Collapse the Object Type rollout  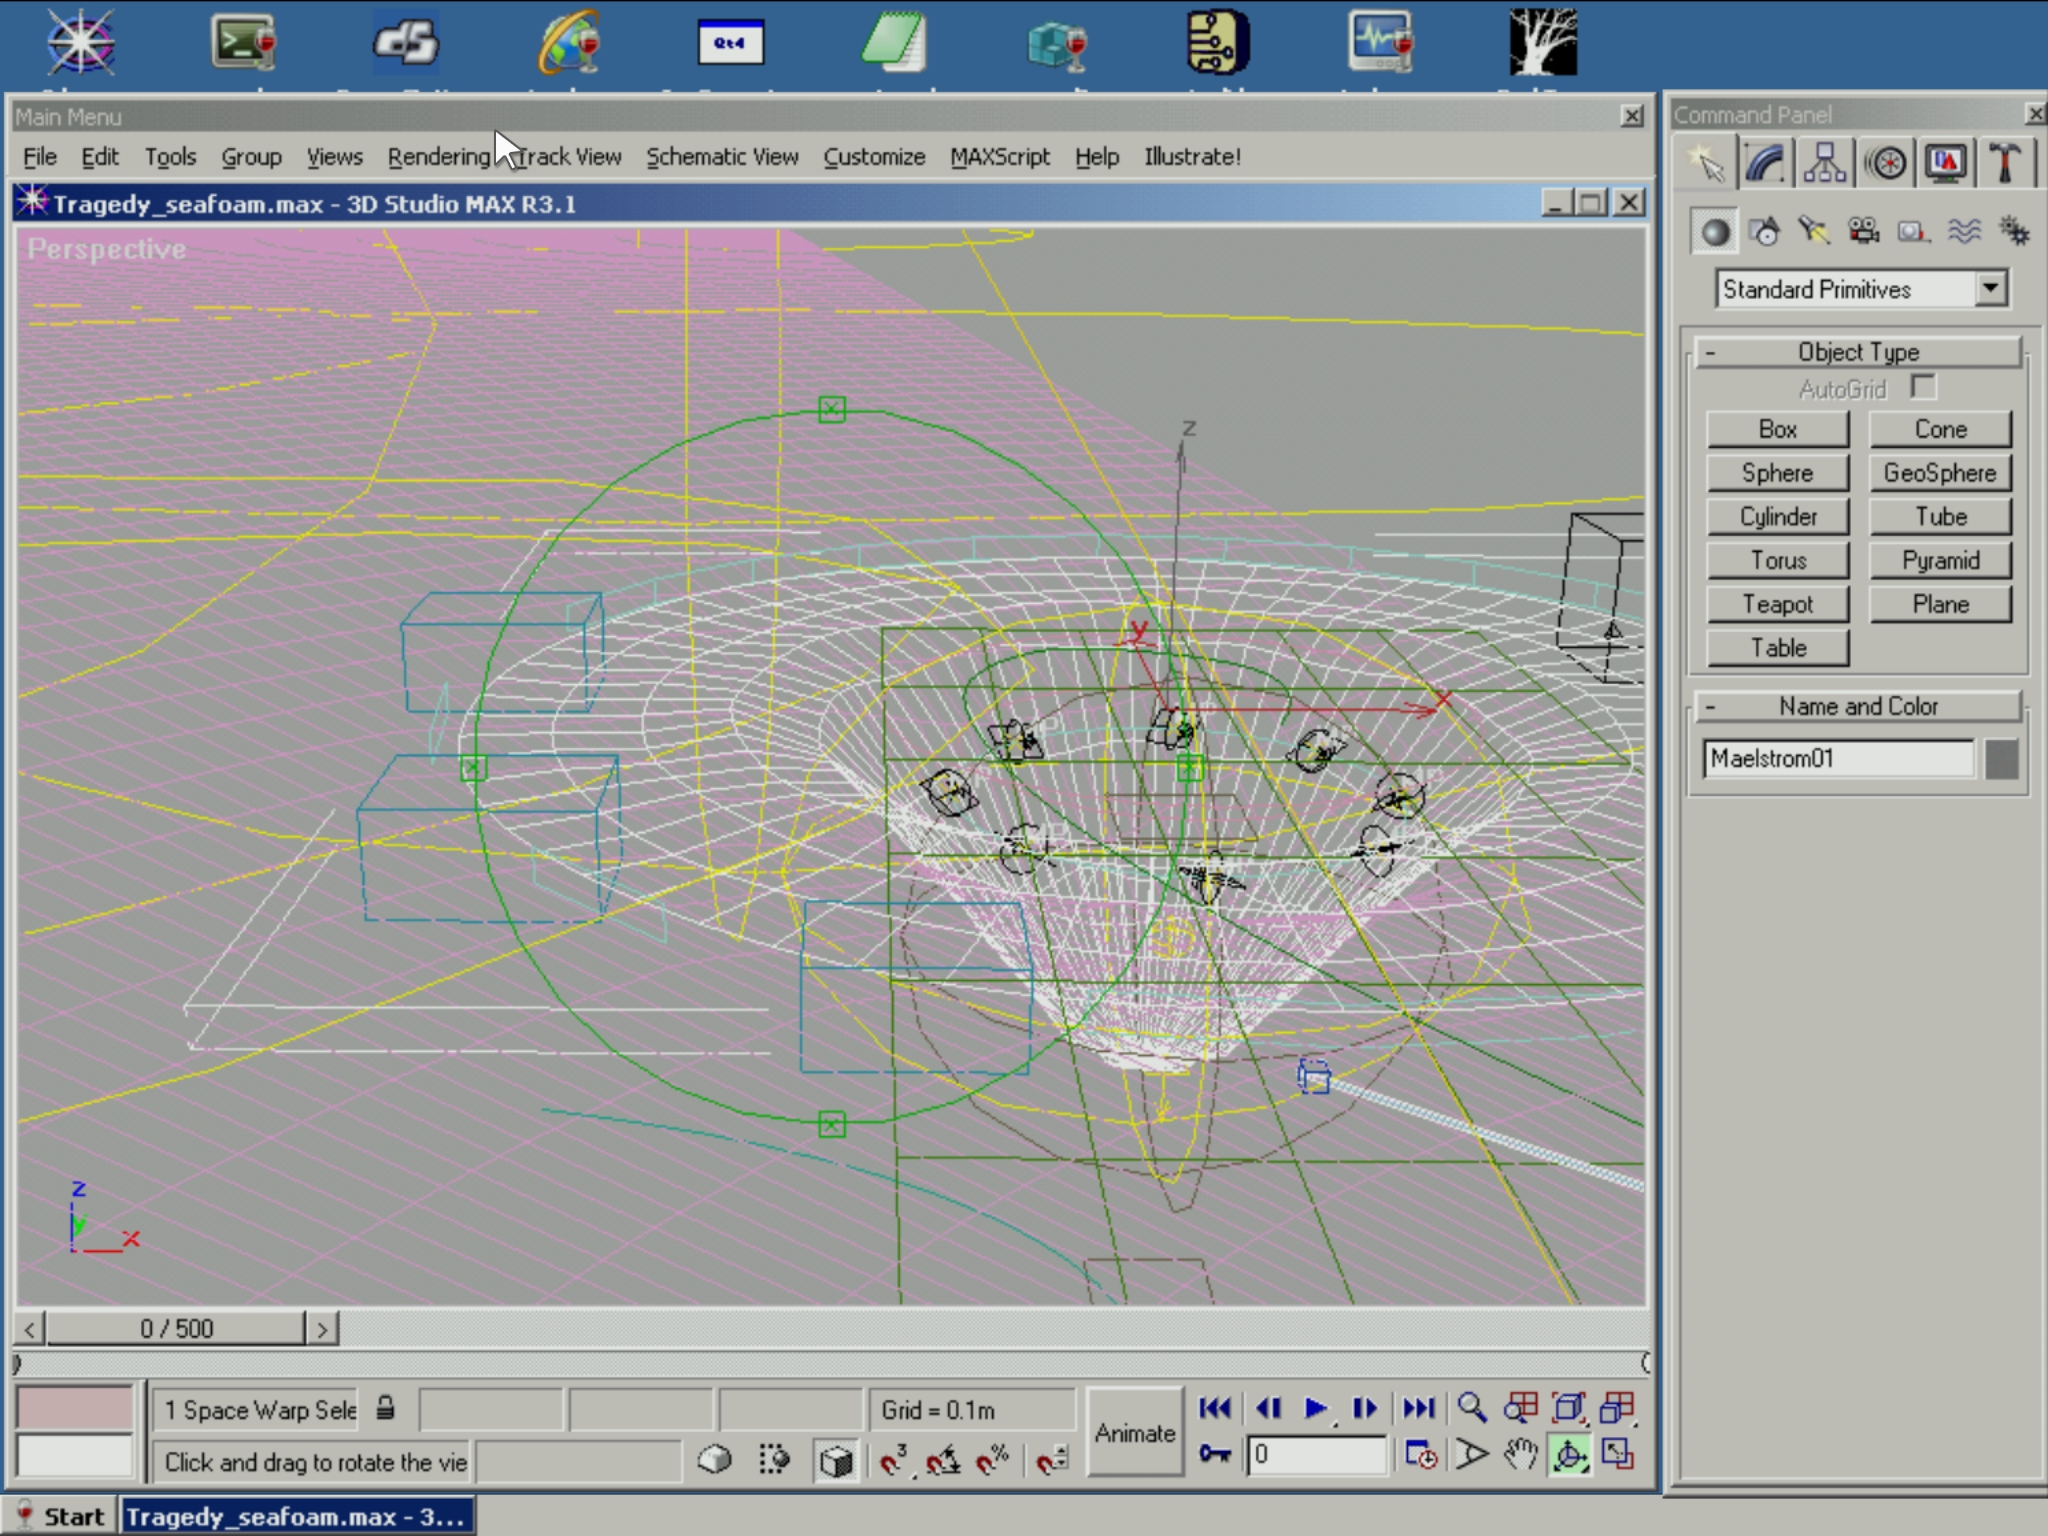(1858, 352)
